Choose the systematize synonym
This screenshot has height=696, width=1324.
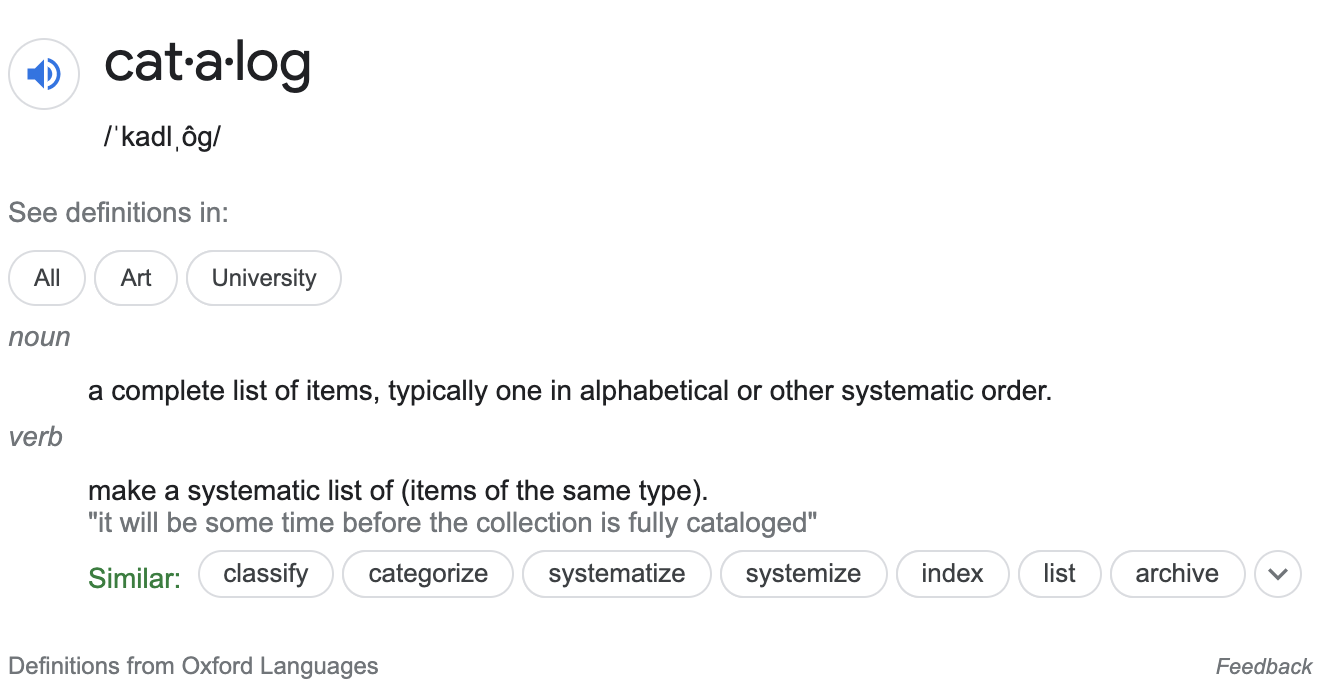click(617, 574)
